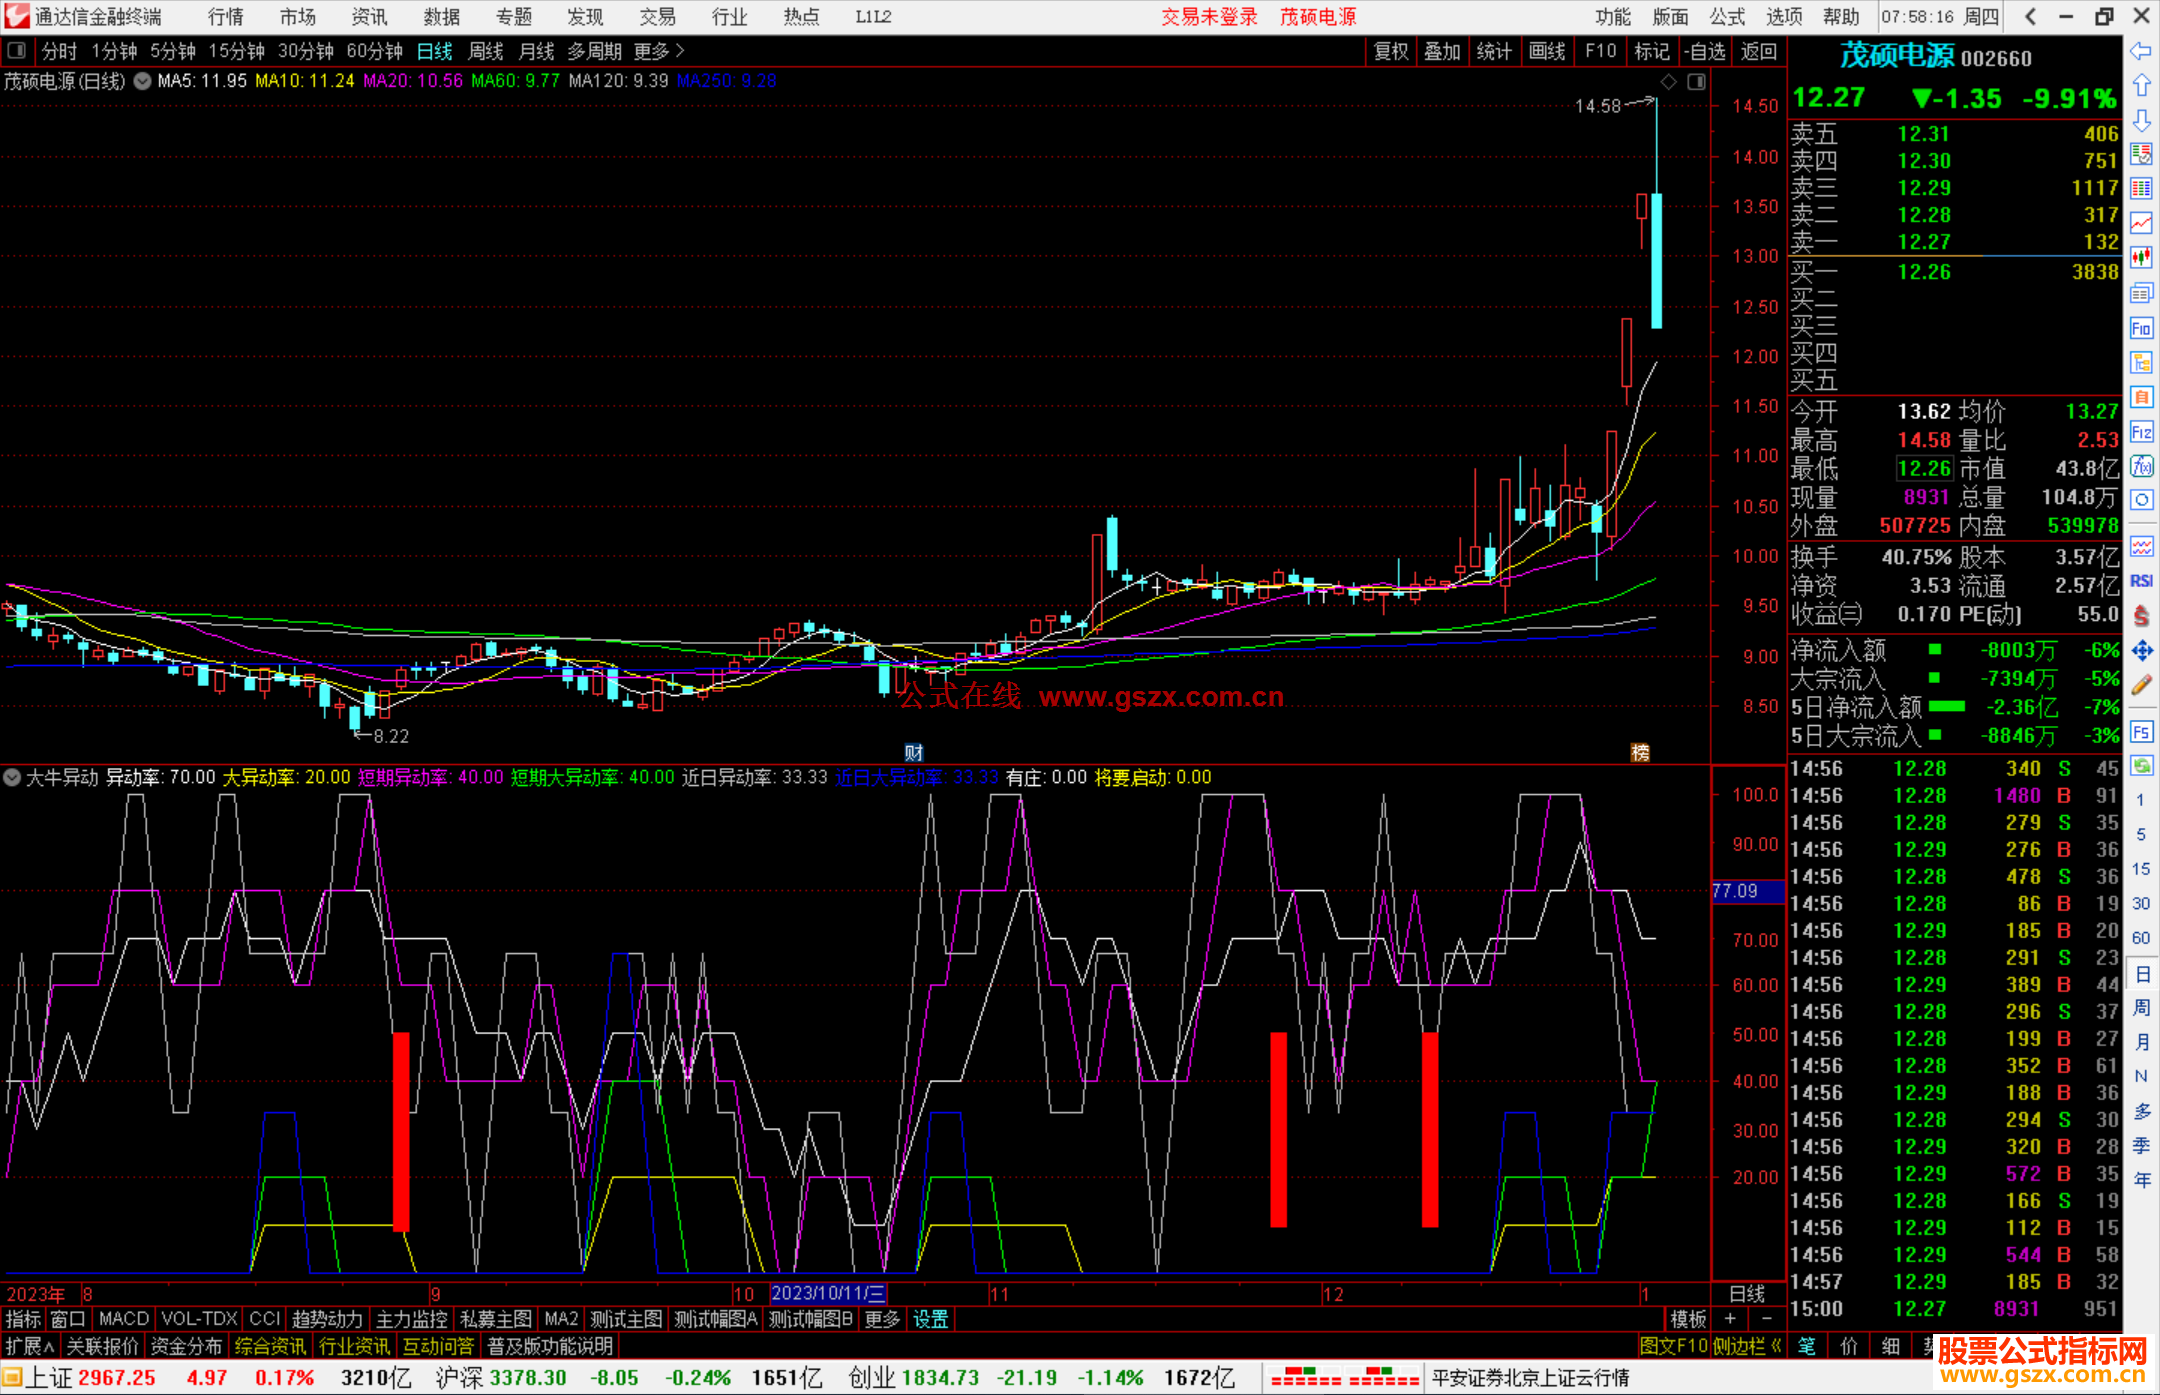Click the 财 financial marker on the chart
Viewport: 2160px width, 1395px height.
tap(913, 753)
